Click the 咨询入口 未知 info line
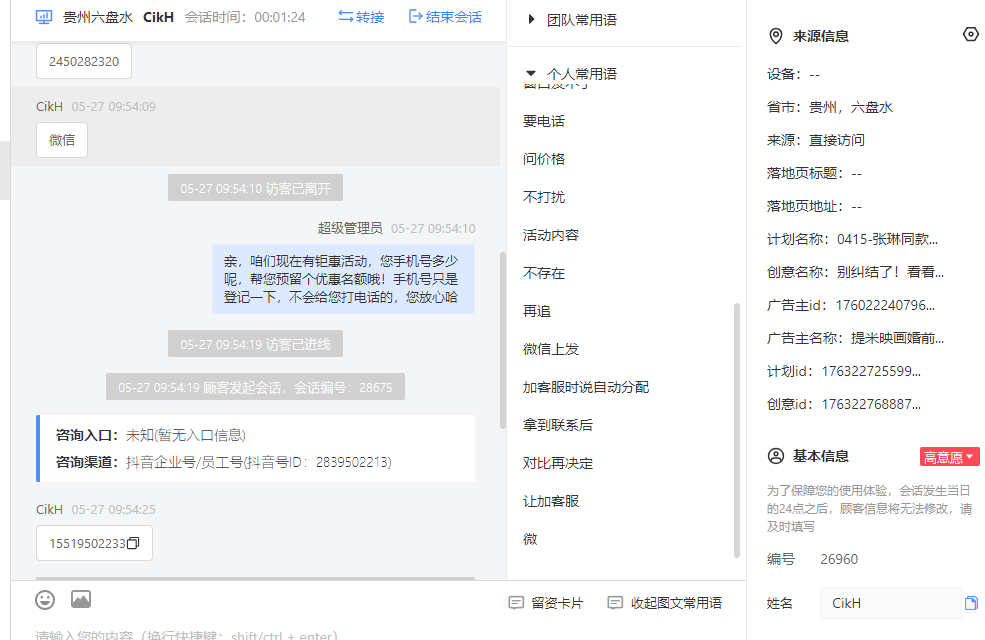This screenshot has height=640, width=985. pyautogui.click(x=151, y=435)
